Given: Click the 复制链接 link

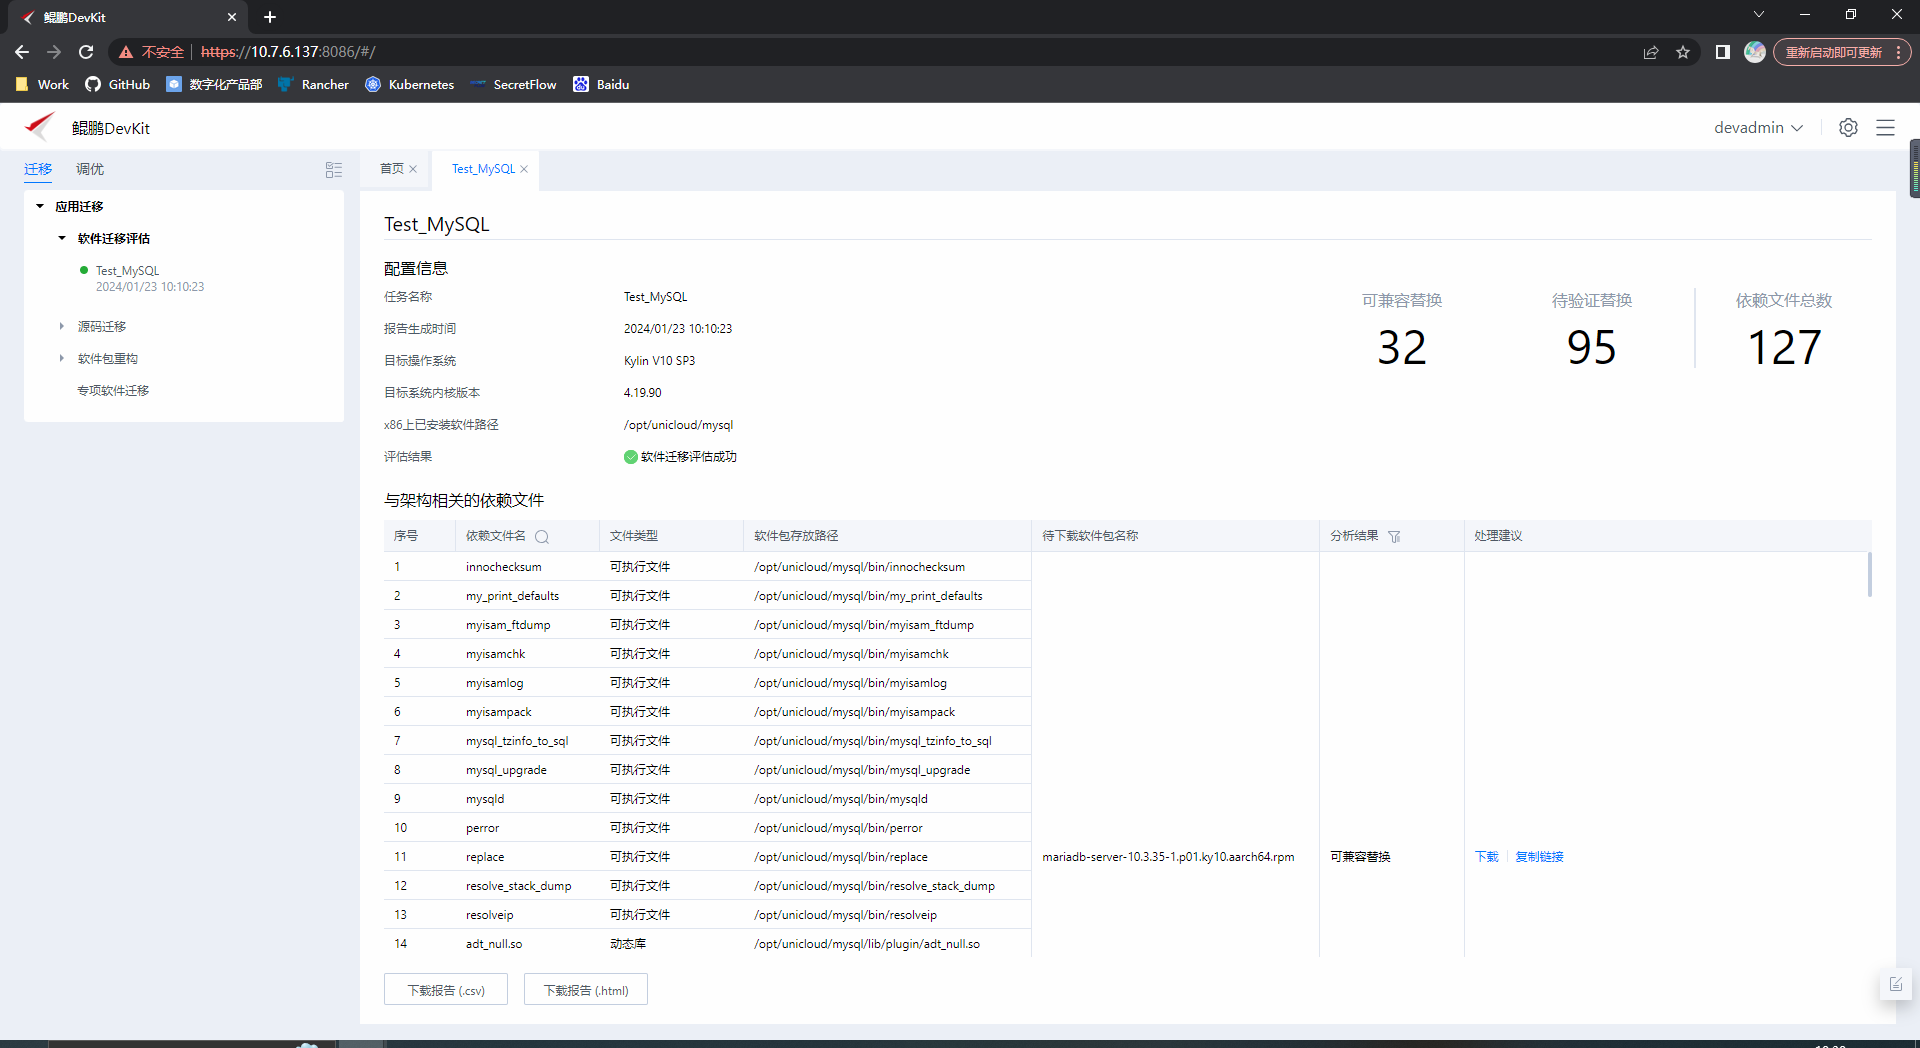Looking at the screenshot, I should [1539, 857].
